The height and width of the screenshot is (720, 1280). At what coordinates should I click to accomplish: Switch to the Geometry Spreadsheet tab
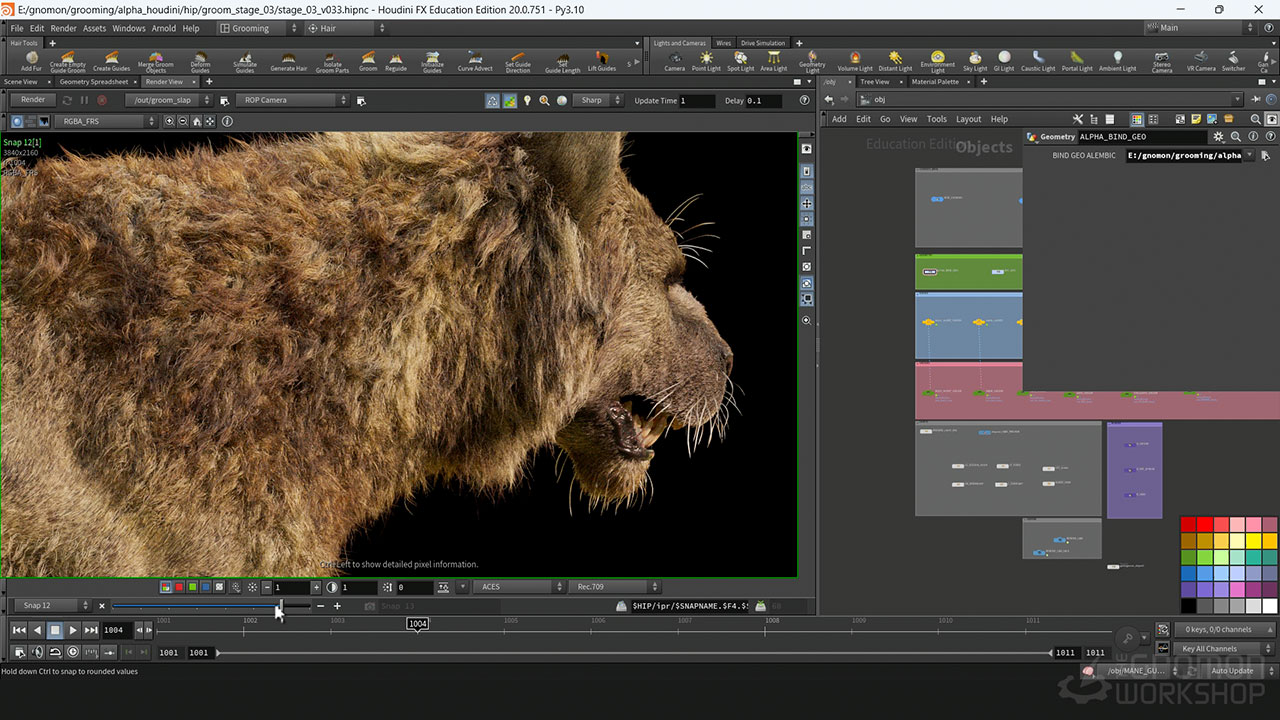(x=94, y=82)
